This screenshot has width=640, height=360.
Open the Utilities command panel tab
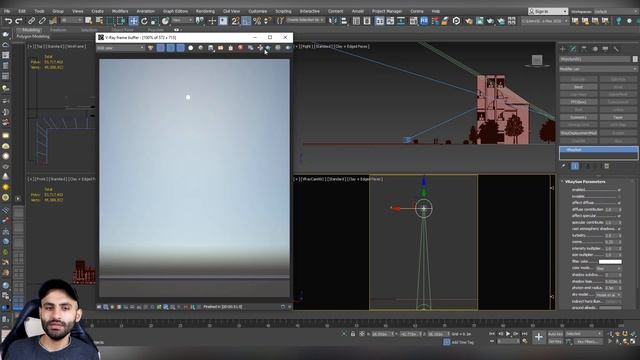[x=616, y=49]
